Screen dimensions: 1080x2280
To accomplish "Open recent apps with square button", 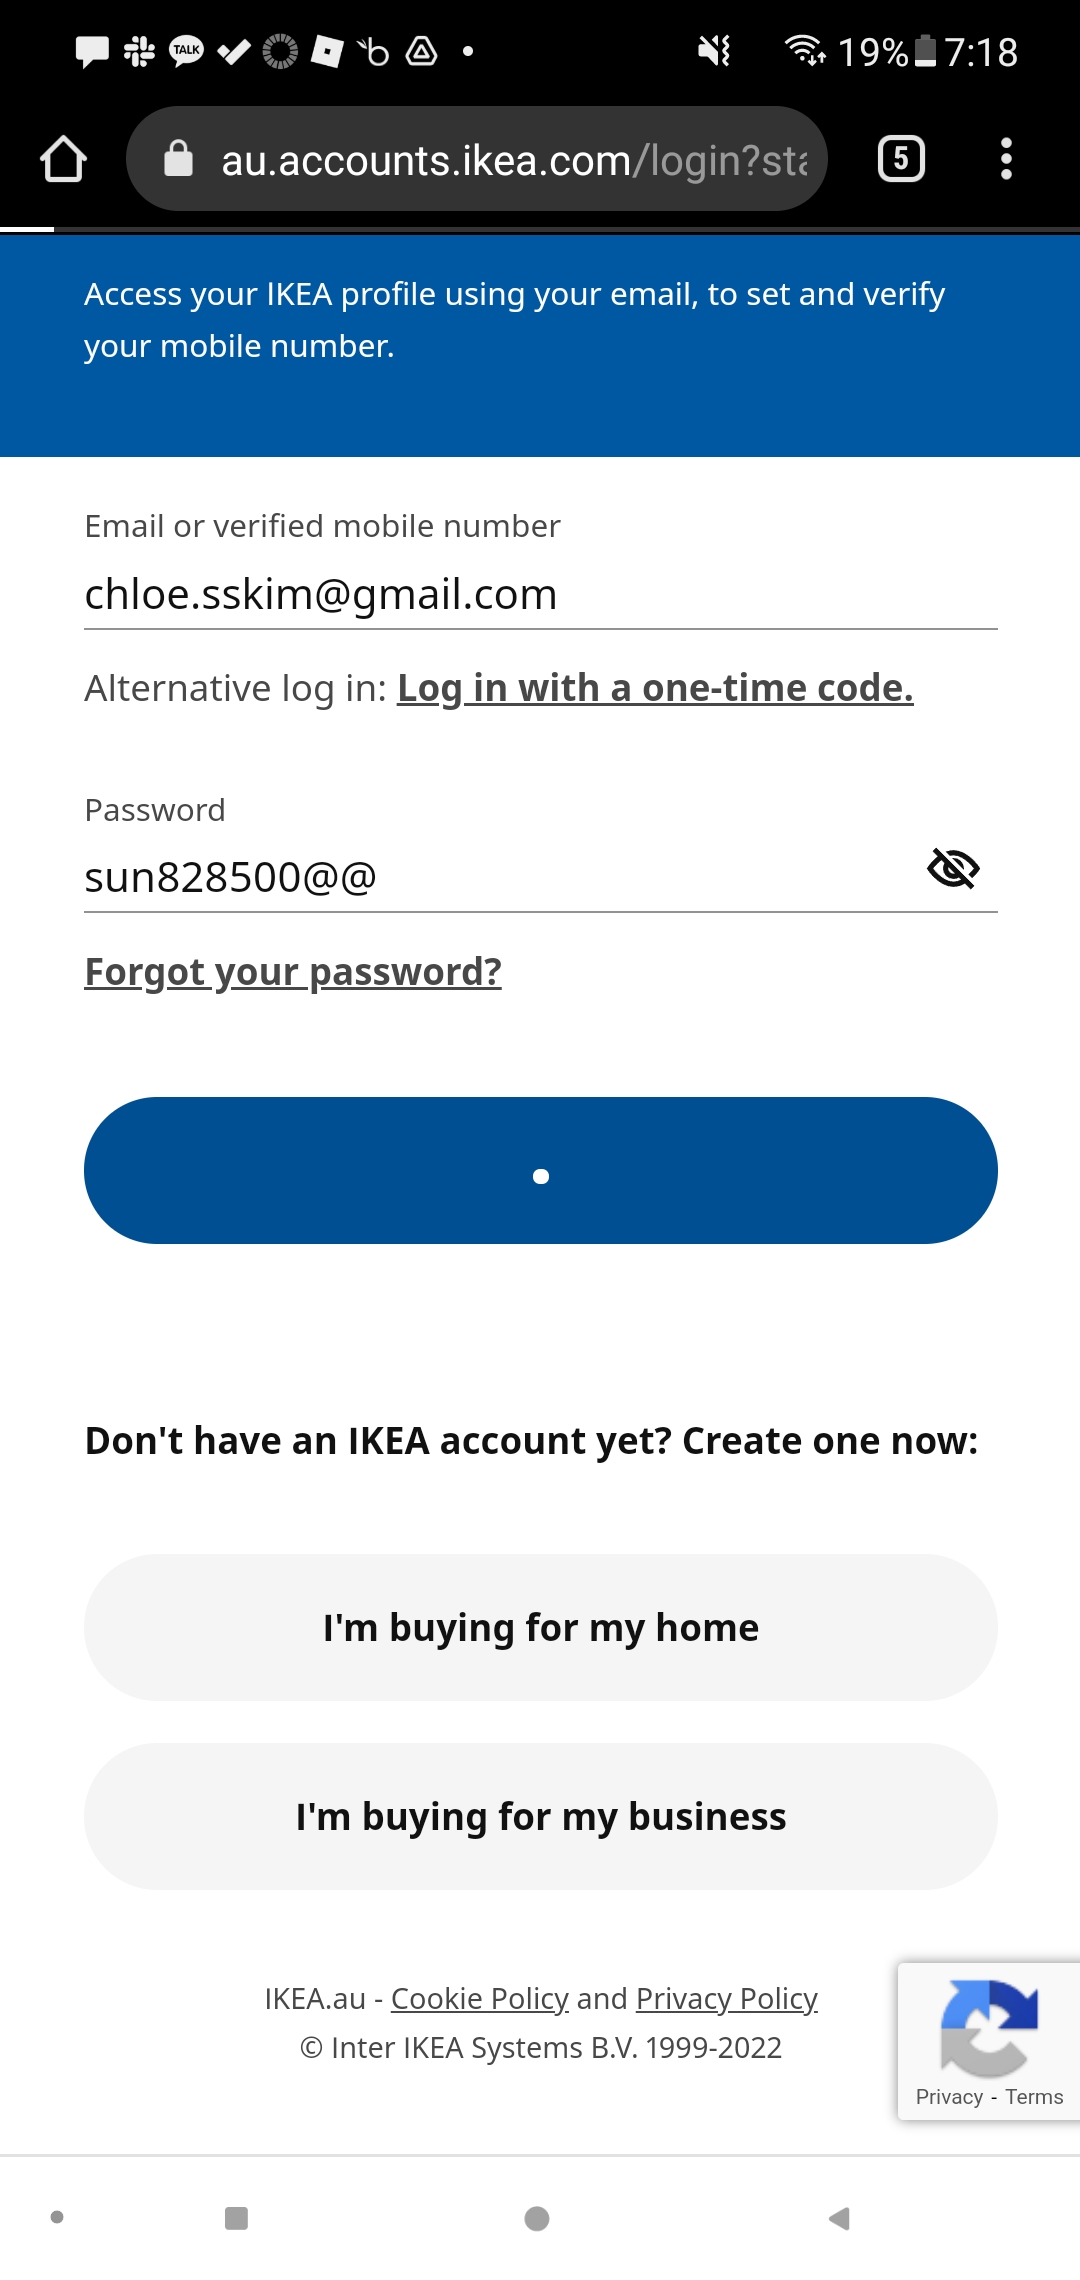I will click(x=236, y=2218).
